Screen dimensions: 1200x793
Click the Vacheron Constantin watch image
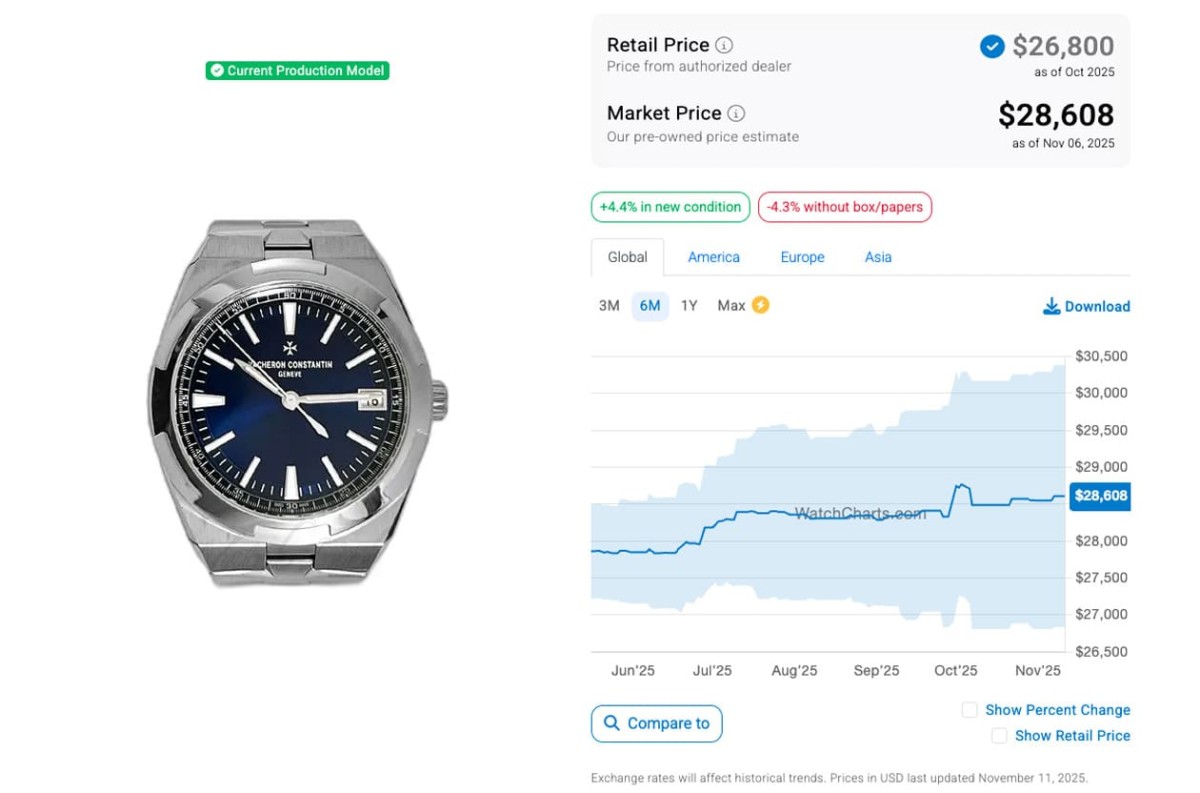298,401
